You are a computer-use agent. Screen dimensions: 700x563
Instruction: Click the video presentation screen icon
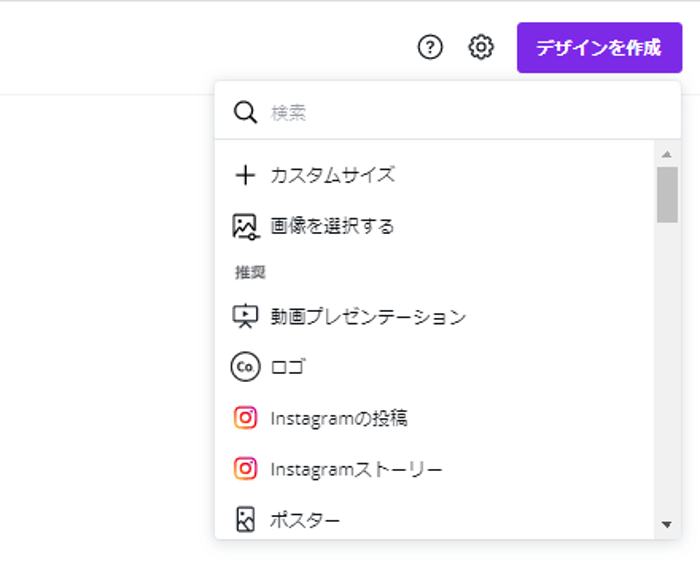tap(245, 317)
